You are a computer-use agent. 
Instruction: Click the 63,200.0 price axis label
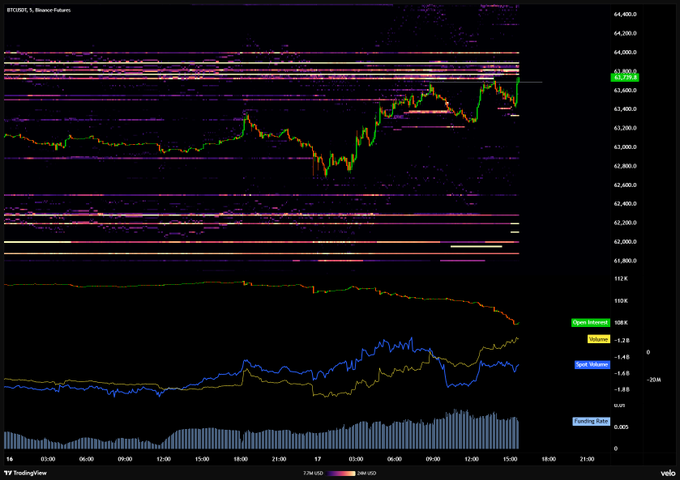click(x=625, y=128)
